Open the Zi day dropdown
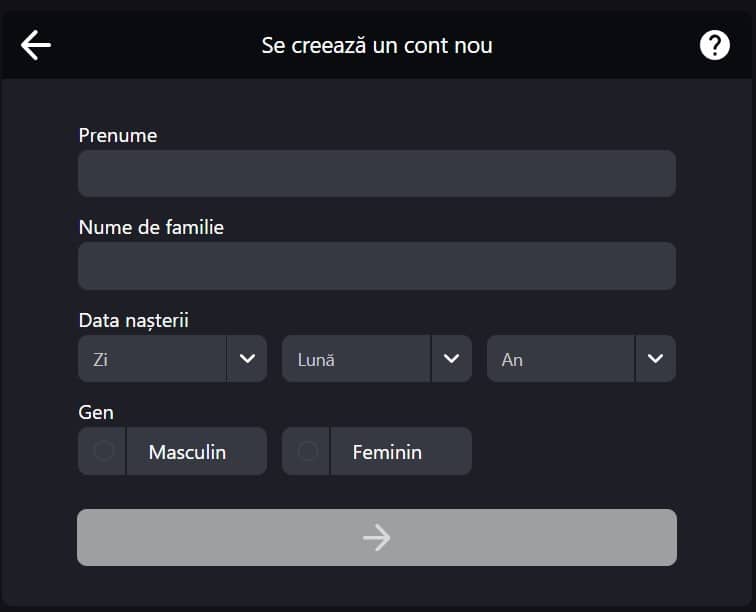The height and width of the screenshot is (612, 756). [173, 359]
